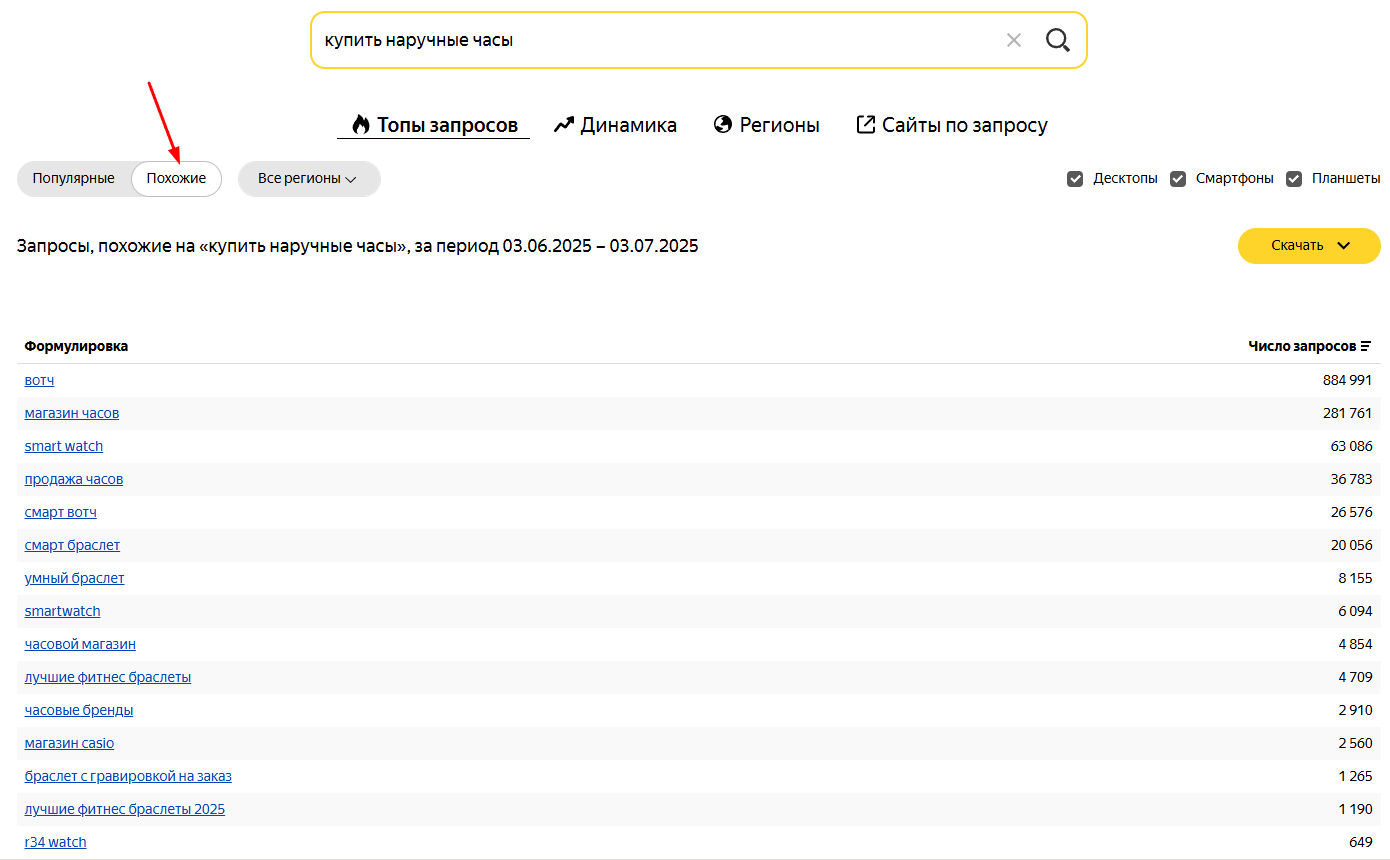1390x860 pixels.
Task: Click the sort icon beside Число запросов
Action: coord(1366,346)
